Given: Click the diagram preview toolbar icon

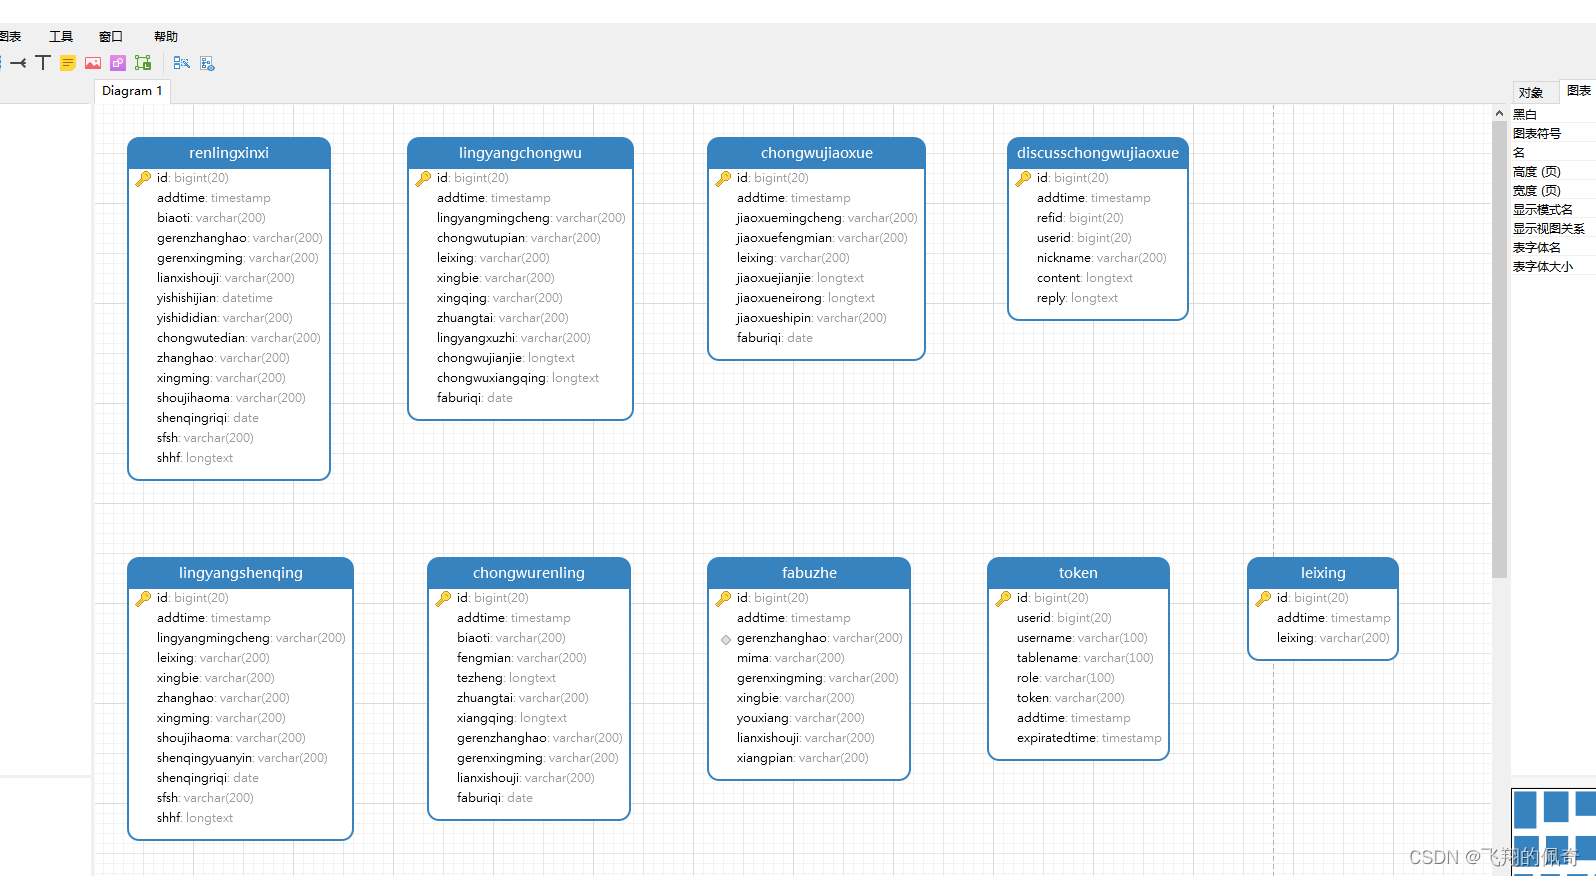Looking at the screenshot, I should (x=207, y=63).
